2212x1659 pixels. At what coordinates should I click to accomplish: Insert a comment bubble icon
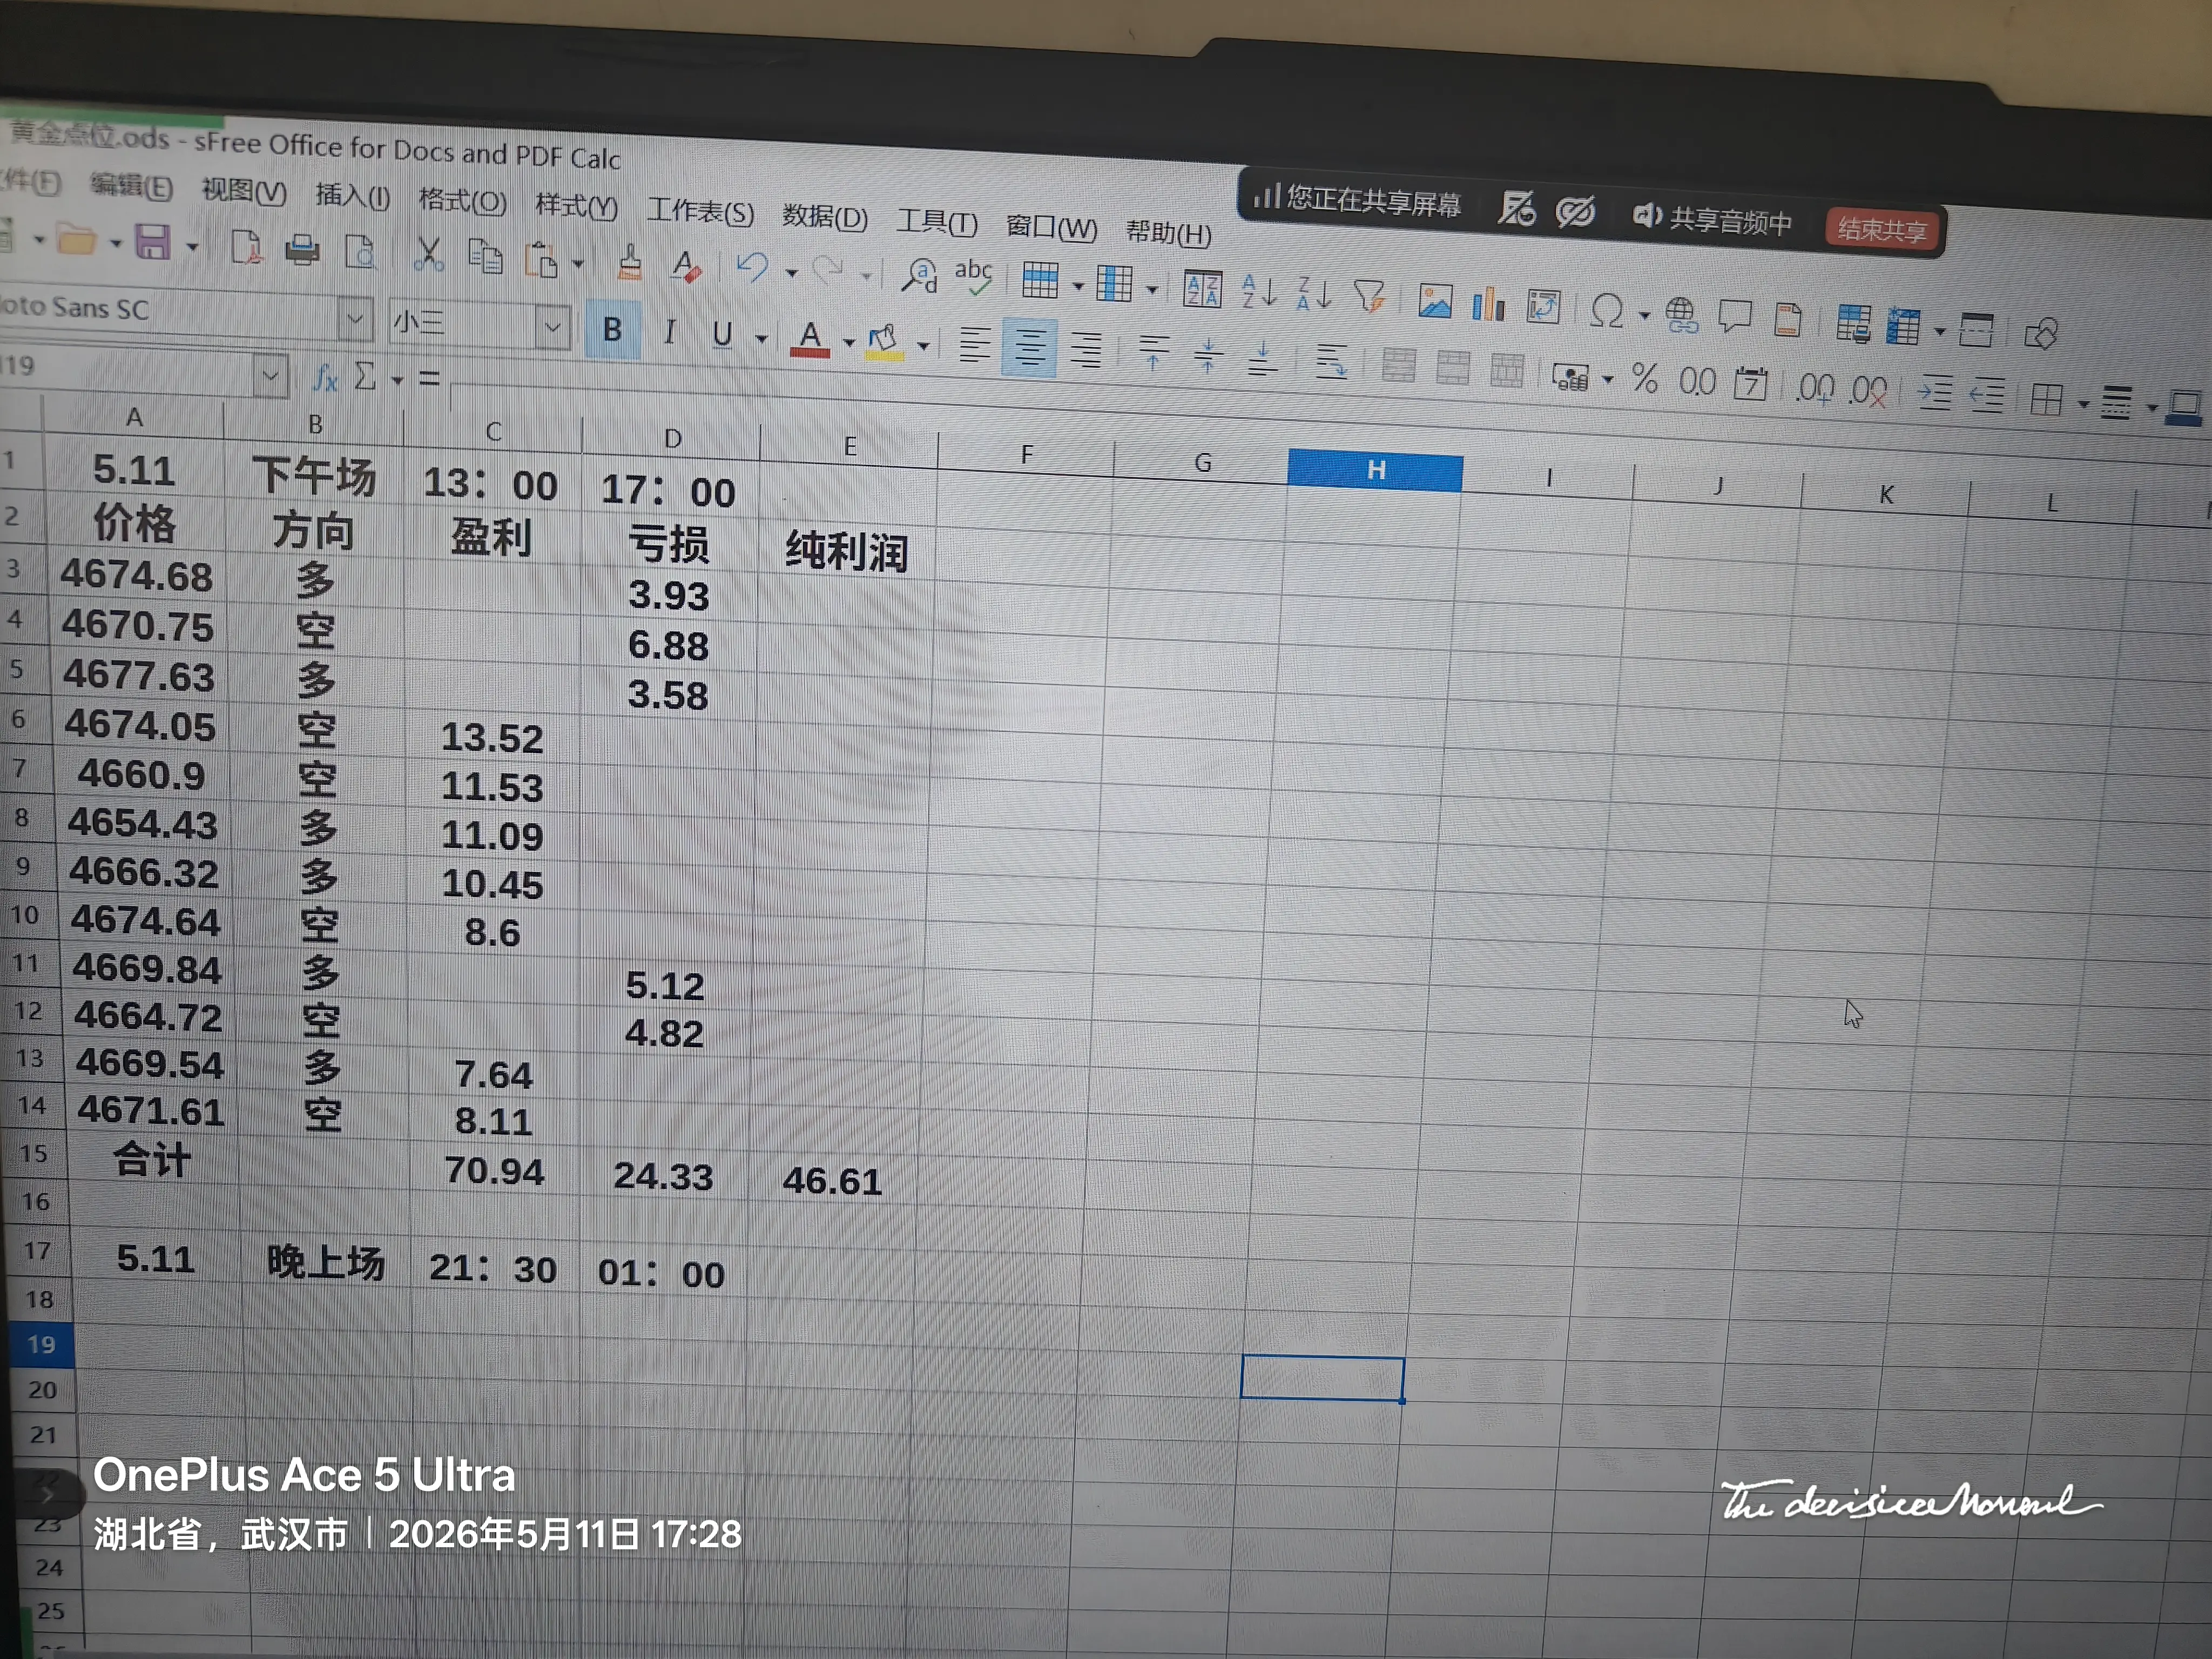(1735, 317)
